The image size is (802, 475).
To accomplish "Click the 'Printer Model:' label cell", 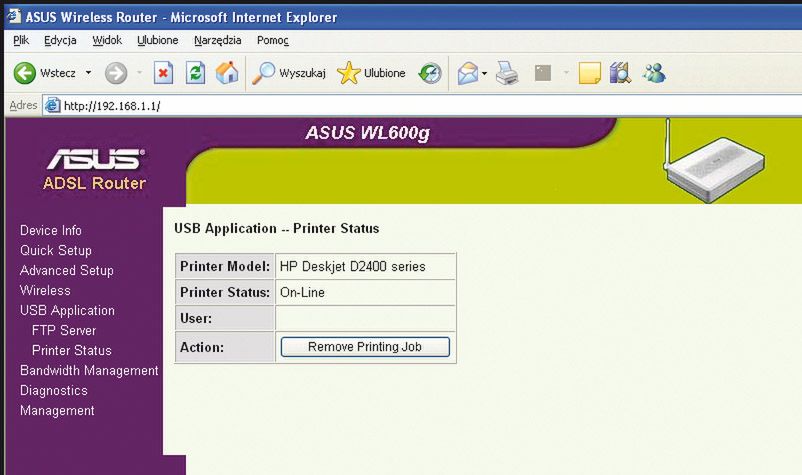I will (x=225, y=266).
